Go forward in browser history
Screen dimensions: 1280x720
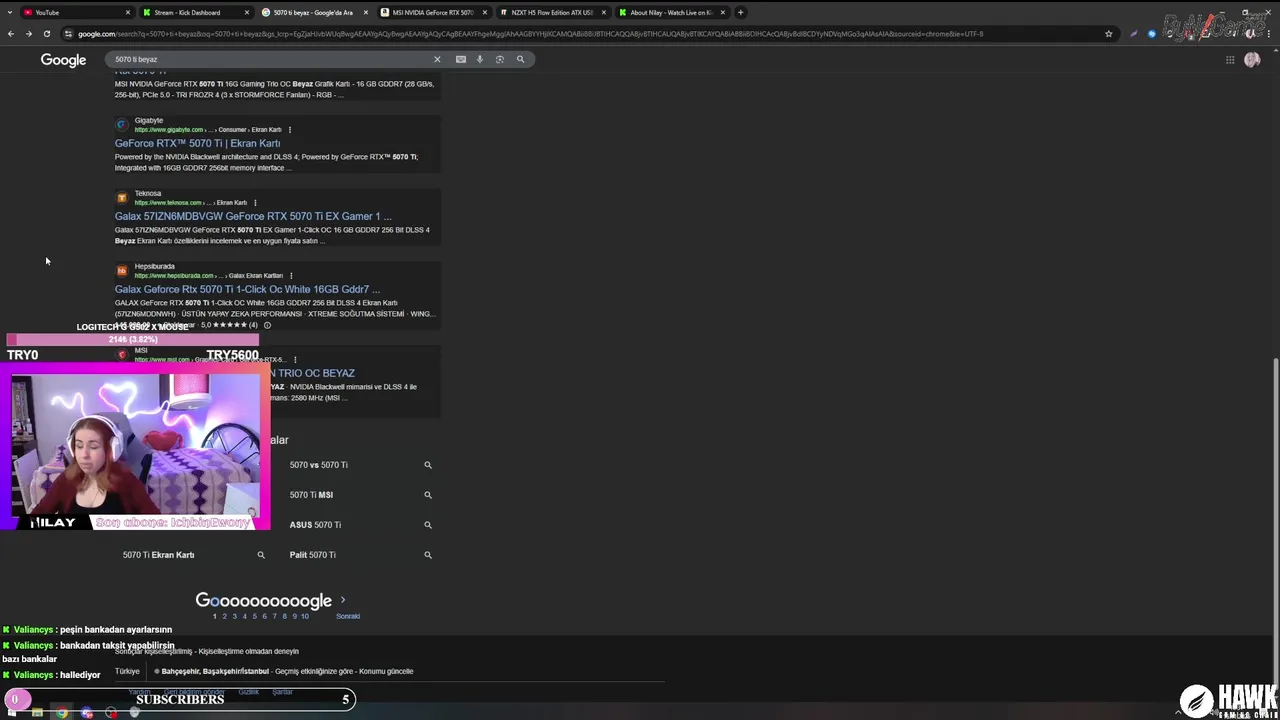click(28, 33)
